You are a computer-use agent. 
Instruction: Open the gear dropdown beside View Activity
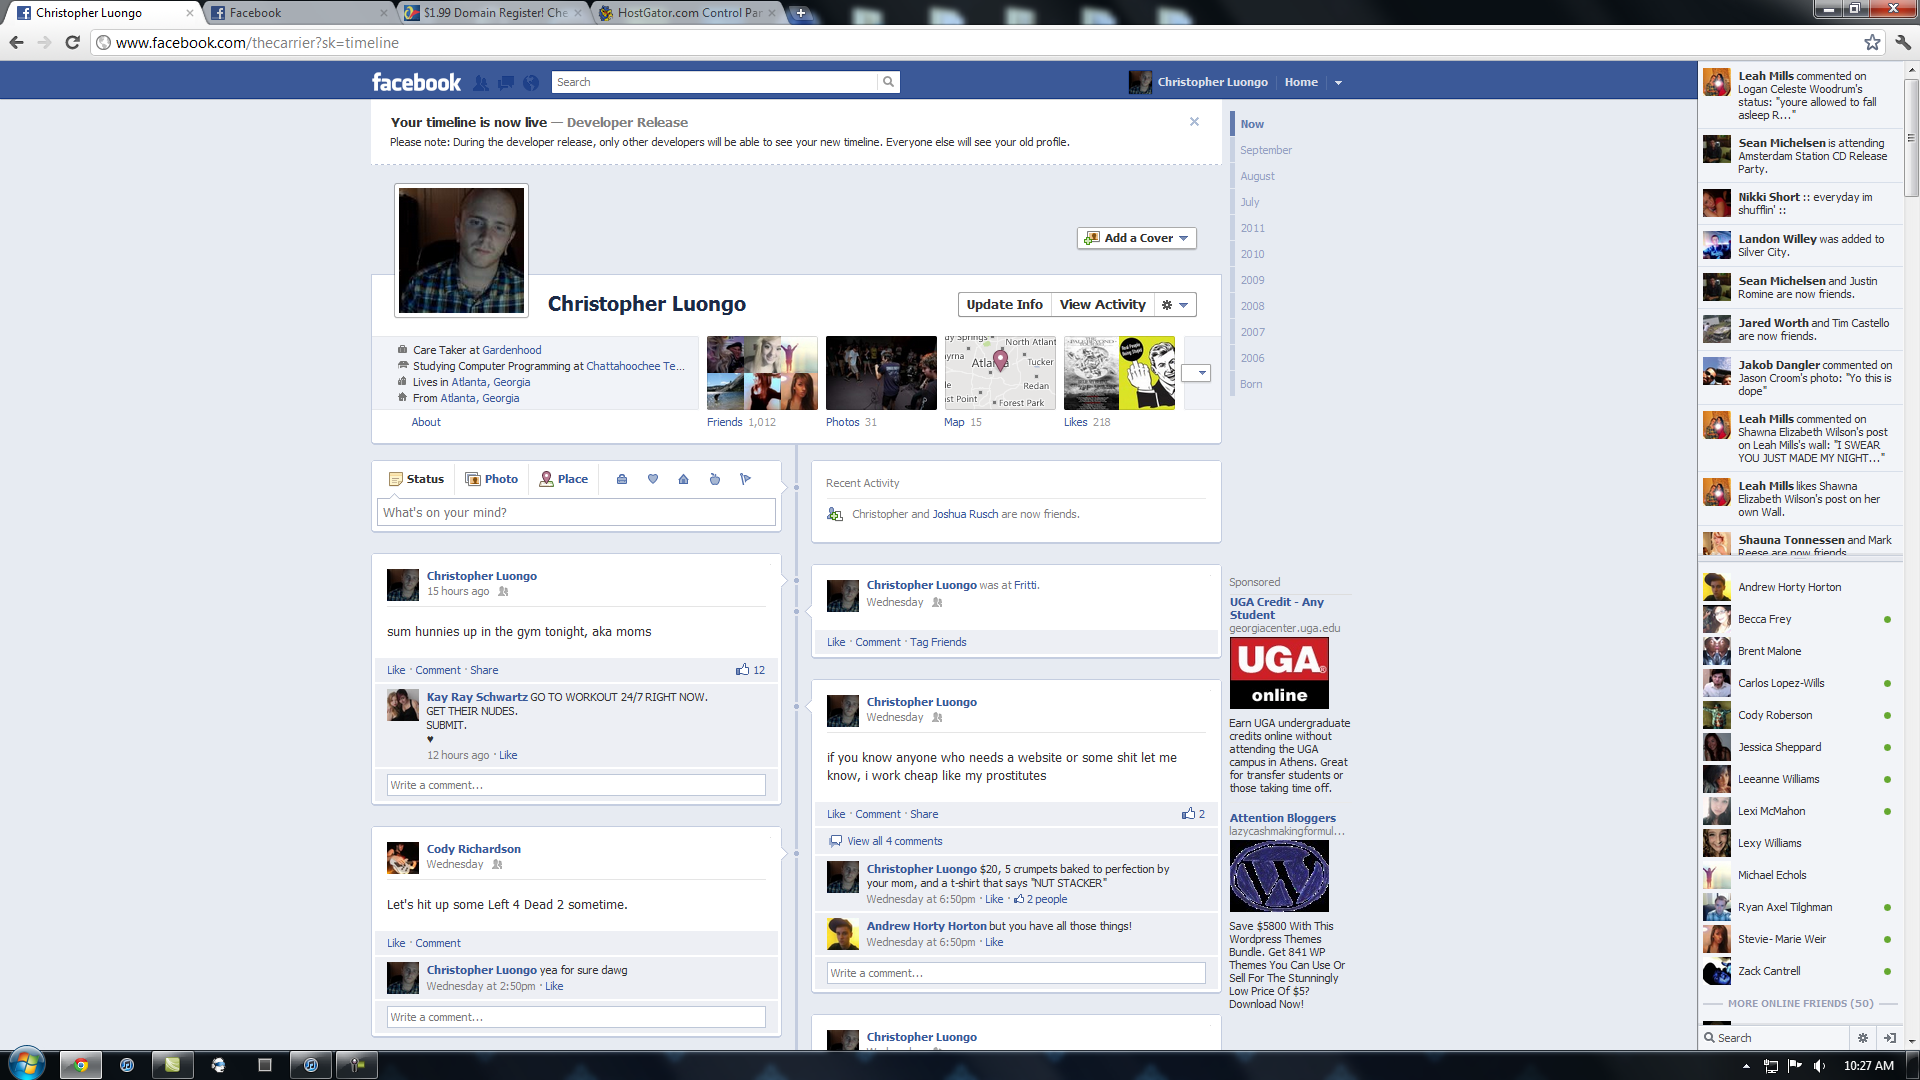tap(1175, 305)
